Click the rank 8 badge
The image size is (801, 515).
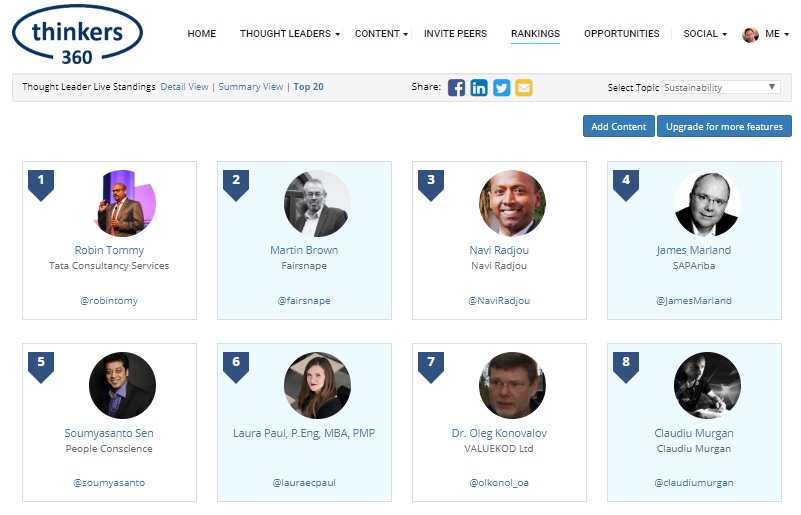626,367
